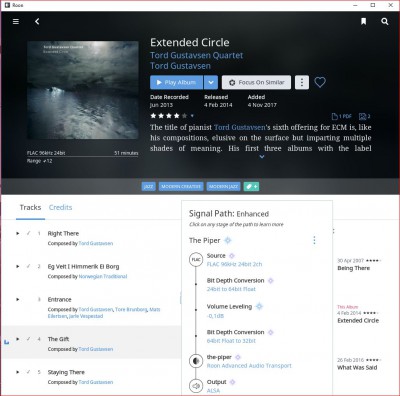Click the Extended Circle album cover
The height and width of the screenshot is (396, 400).
click(83, 90)
